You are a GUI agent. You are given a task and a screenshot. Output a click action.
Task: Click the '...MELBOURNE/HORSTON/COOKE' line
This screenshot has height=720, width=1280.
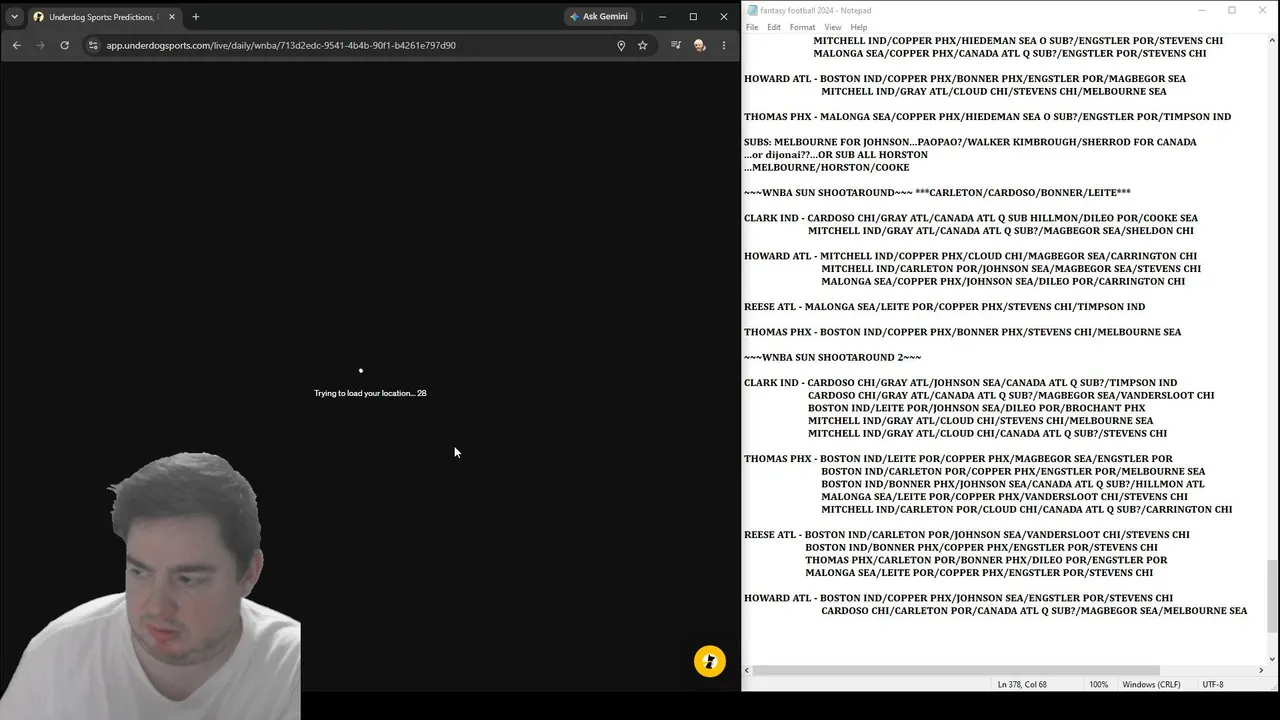(x=827, y=167)
